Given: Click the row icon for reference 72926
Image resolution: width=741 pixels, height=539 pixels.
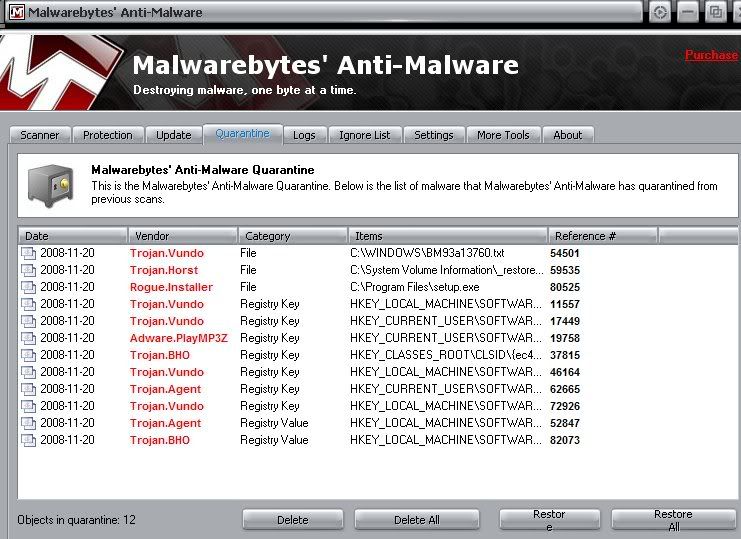Looking at the screenshot, I should (x=28, y=407).
